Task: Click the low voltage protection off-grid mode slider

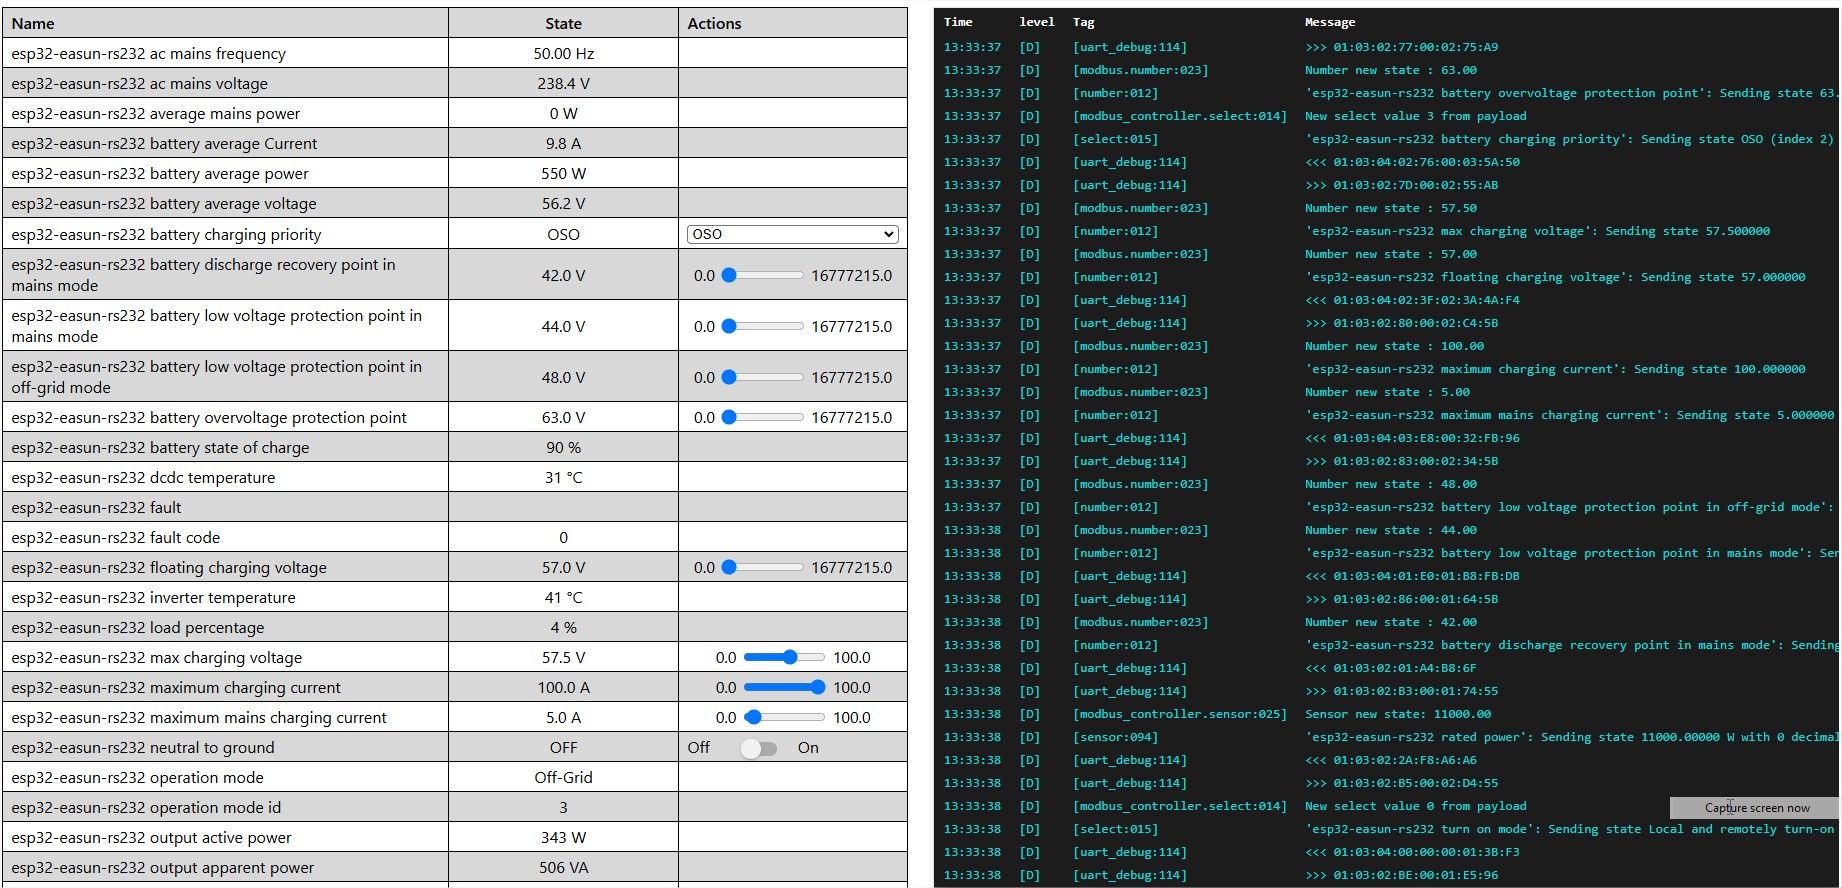Action: (763, 377)
